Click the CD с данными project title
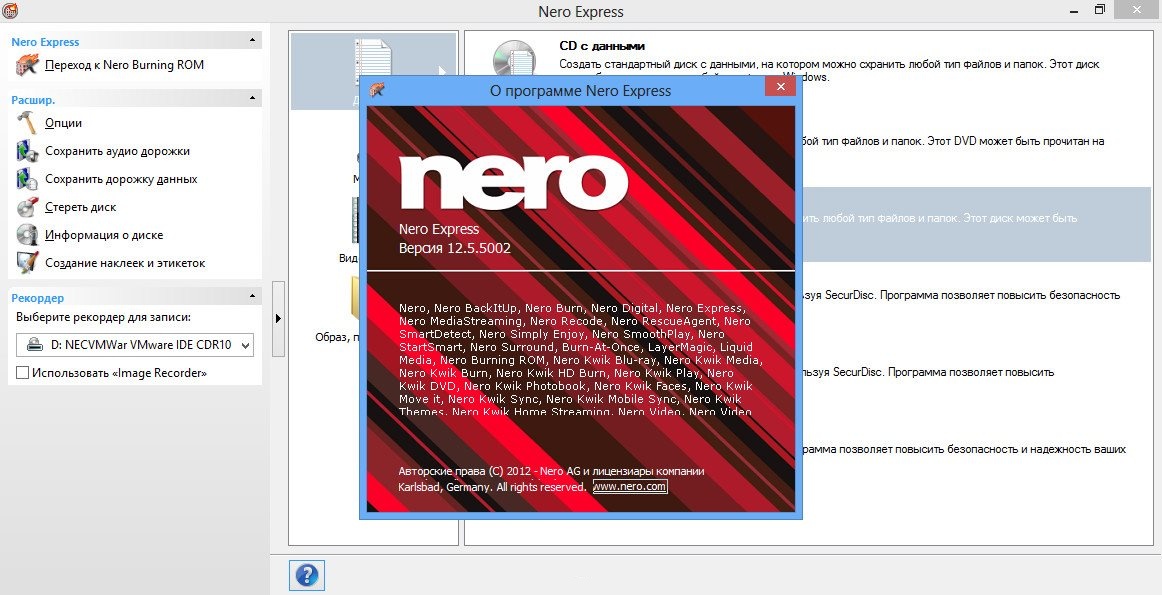 click(601, 46)
